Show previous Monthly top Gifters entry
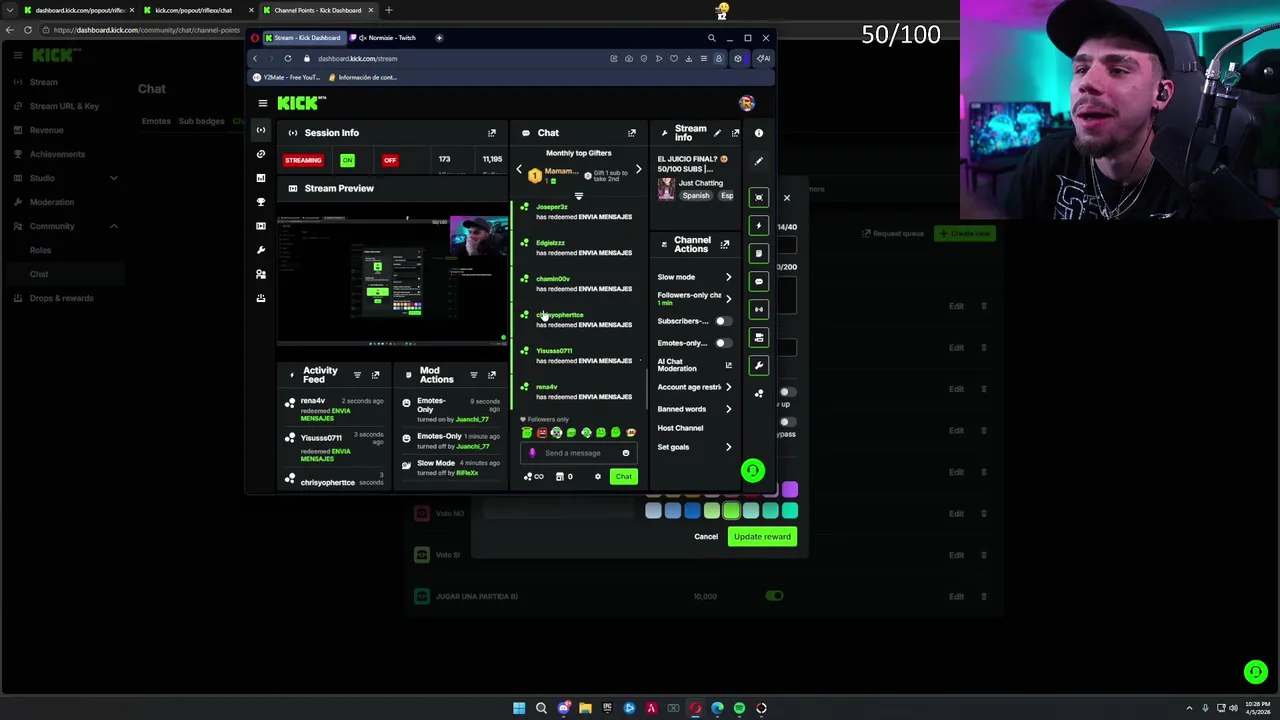The width and height of the screenshot is (1280, 720). coord(519,171)
